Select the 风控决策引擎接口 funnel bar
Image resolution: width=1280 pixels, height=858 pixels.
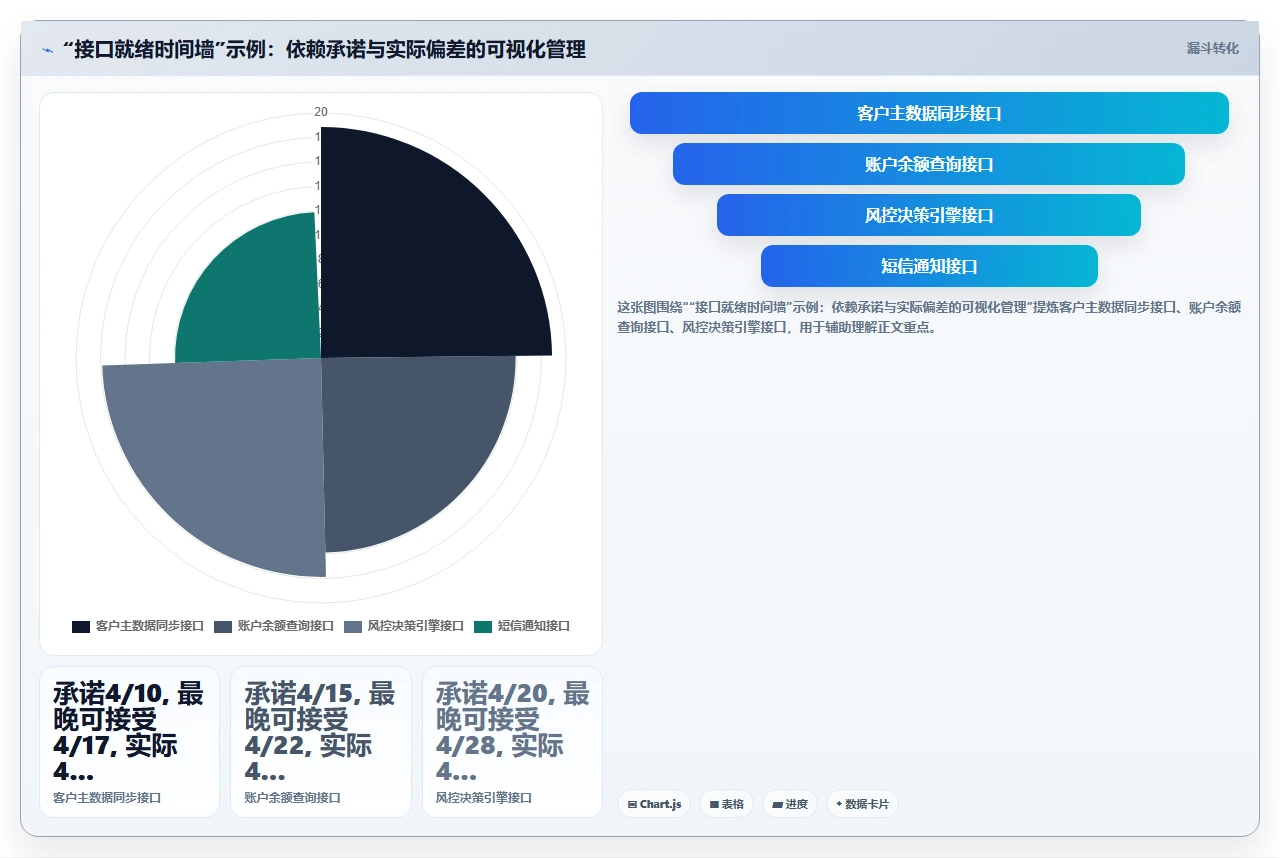(929, 215)
